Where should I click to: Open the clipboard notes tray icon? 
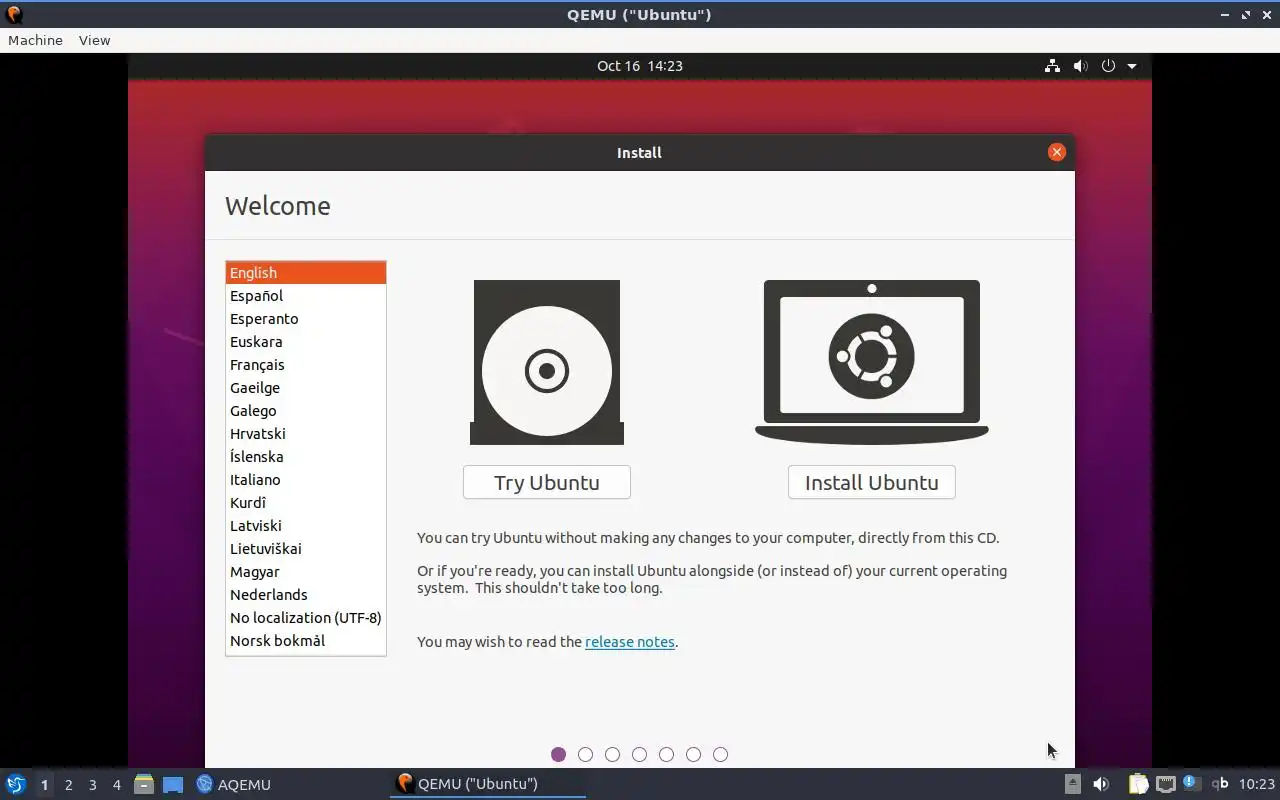click(x=1138, y=784)
